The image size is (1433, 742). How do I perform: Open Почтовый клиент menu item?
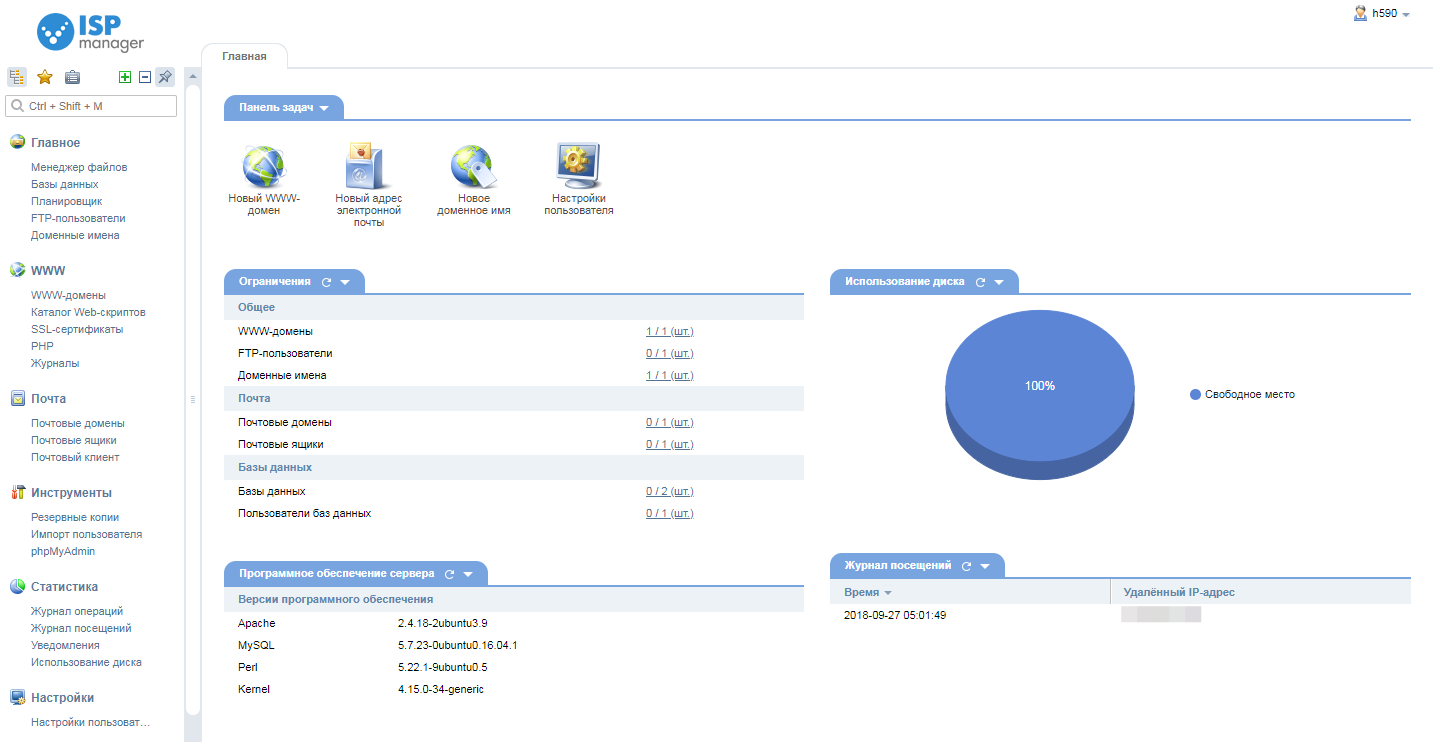click(x=75, y=457)
